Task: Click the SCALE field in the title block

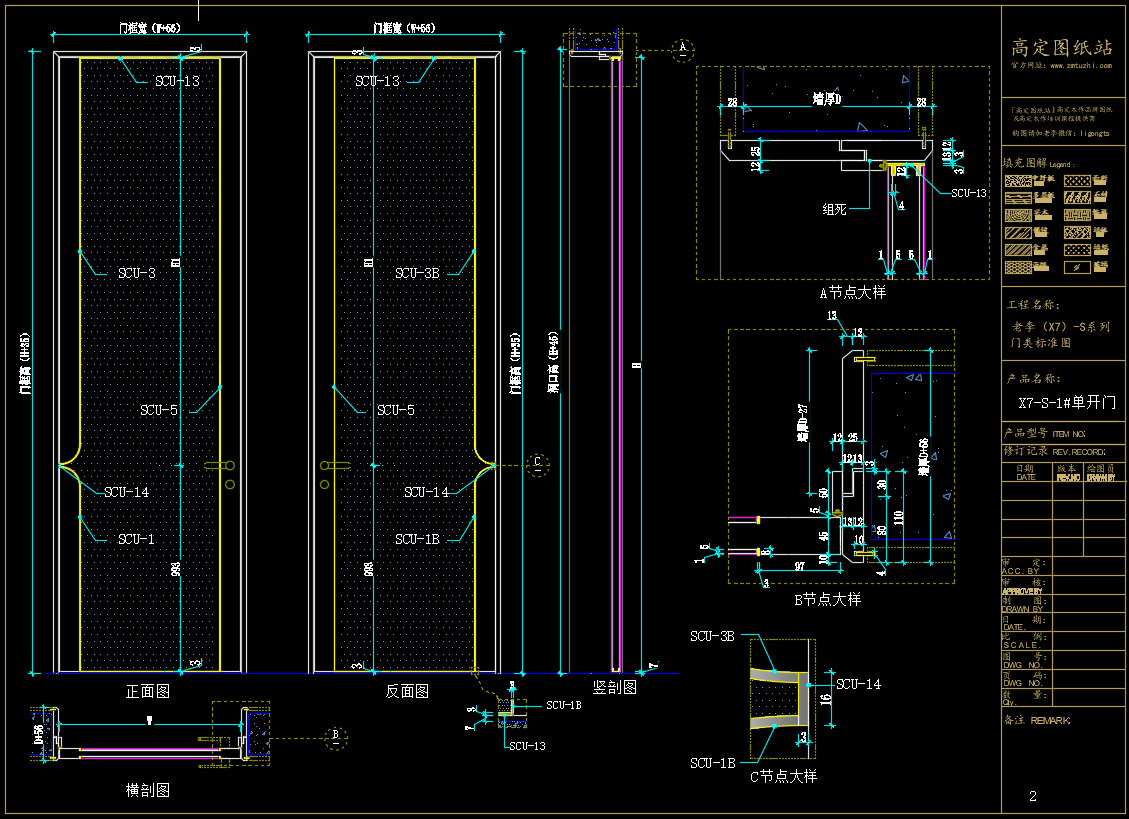Action: point(1021,644)
